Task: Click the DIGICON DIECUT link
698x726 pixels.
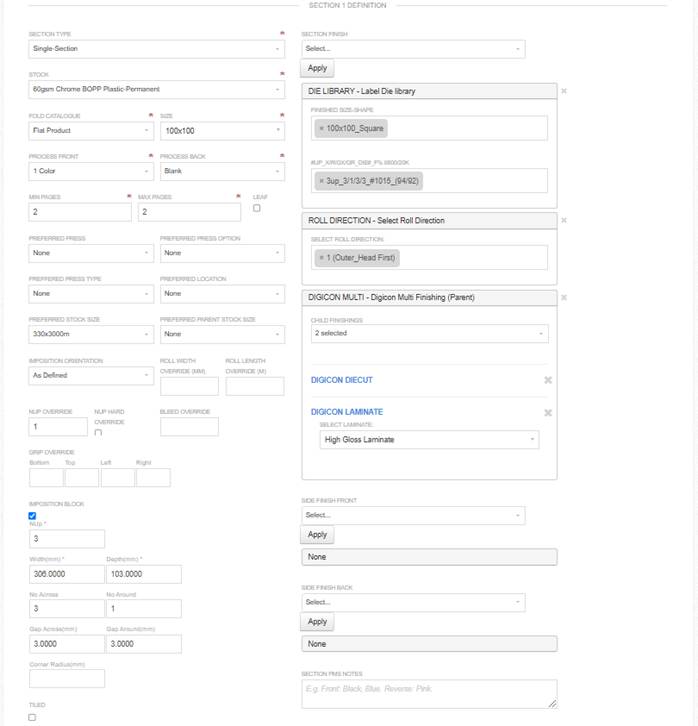Action: pyautogui.click(x=342, y=380)
